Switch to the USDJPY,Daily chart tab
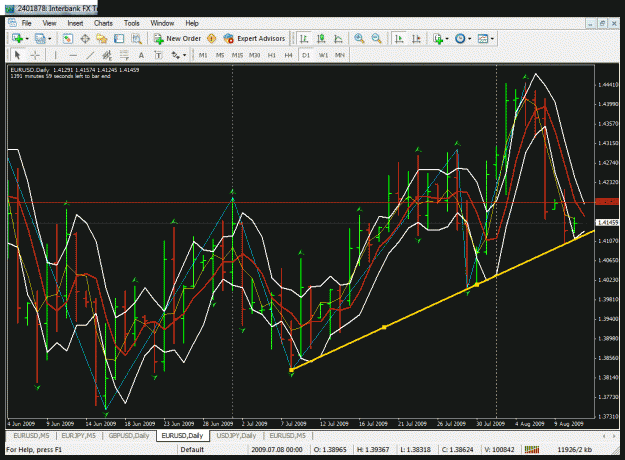Screen dimensions: 625x460 pos(236,436)
